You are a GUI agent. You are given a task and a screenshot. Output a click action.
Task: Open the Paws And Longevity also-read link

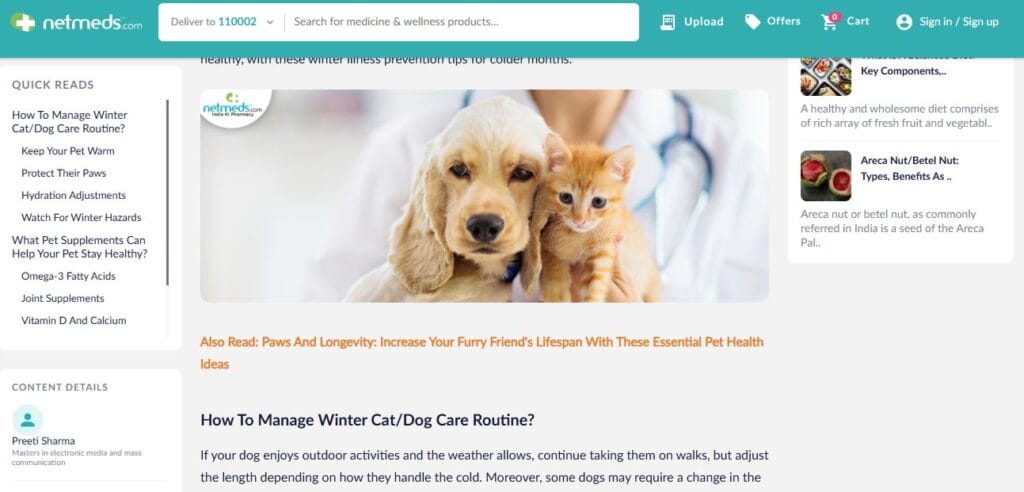pos(482,353)
